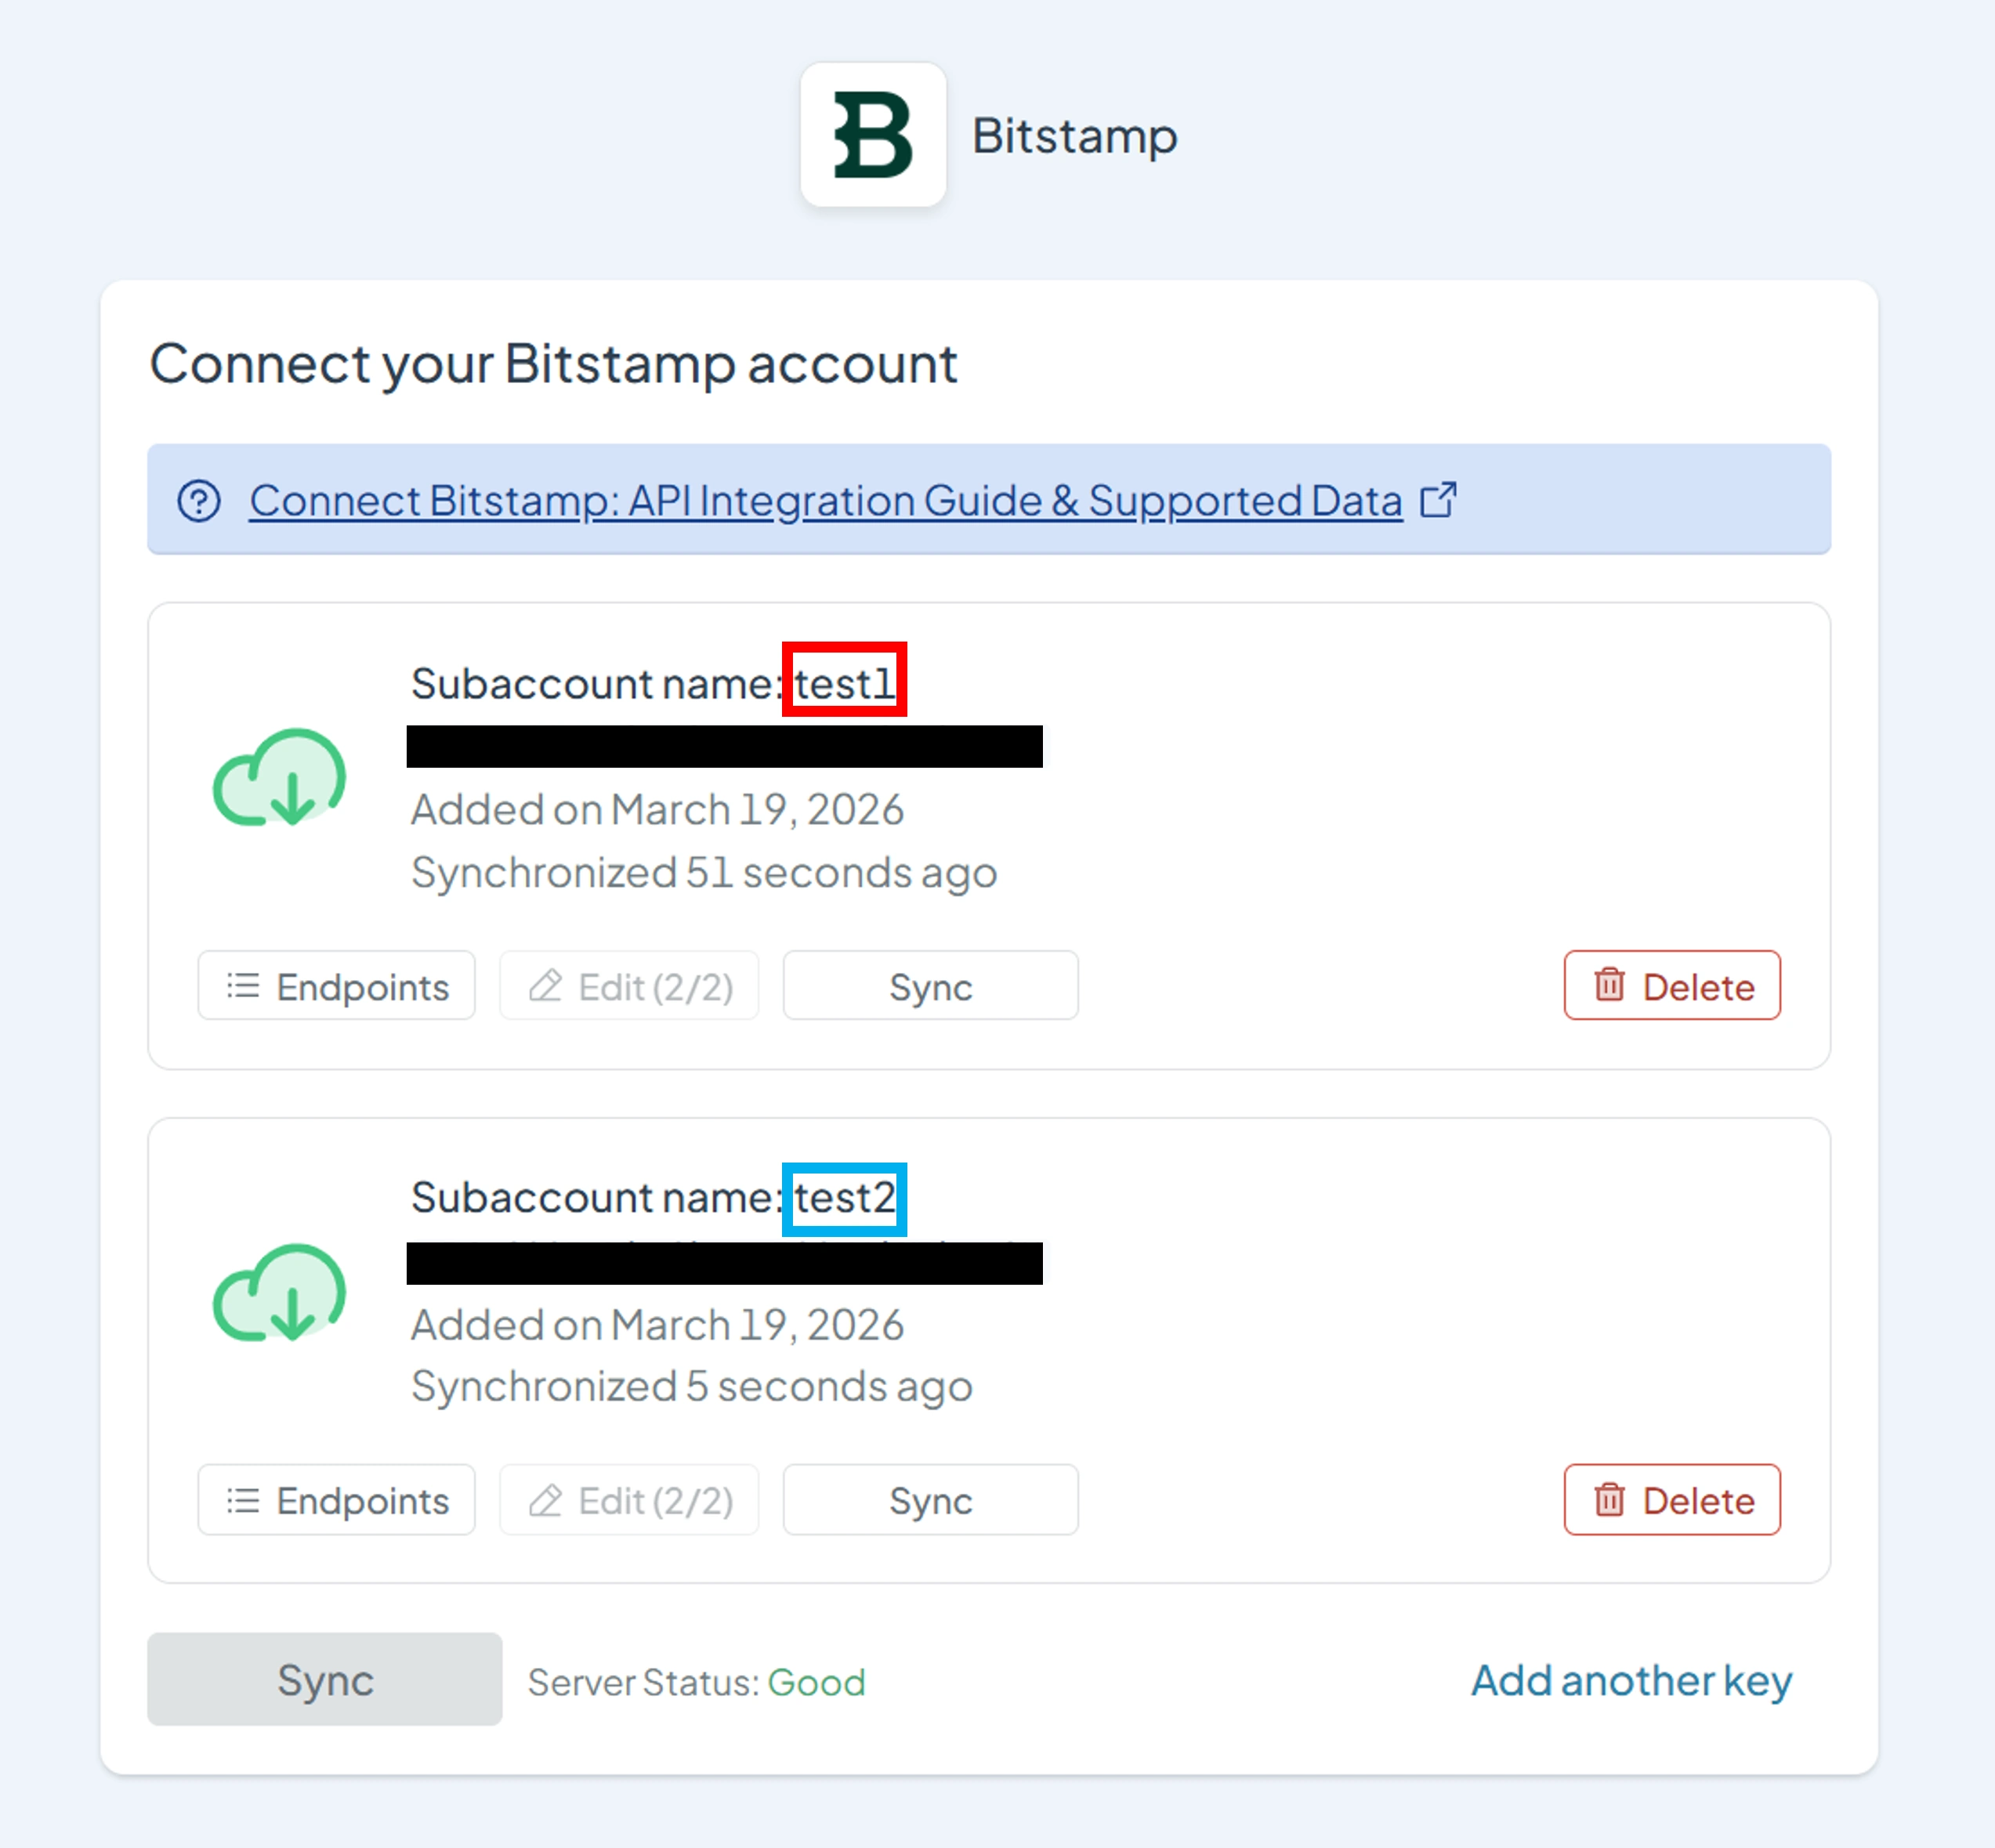Sync the test1 subaccount
1995x1848 pixels.
[931, 986]
